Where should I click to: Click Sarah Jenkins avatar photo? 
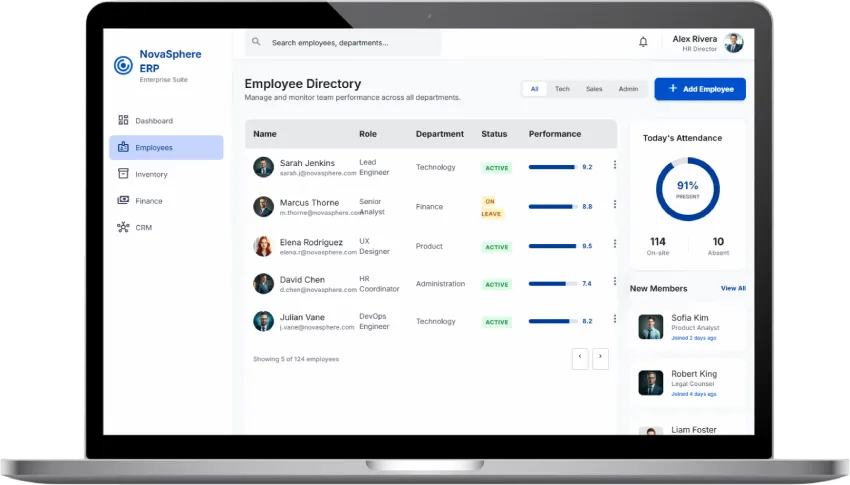(x=263, y=167)
